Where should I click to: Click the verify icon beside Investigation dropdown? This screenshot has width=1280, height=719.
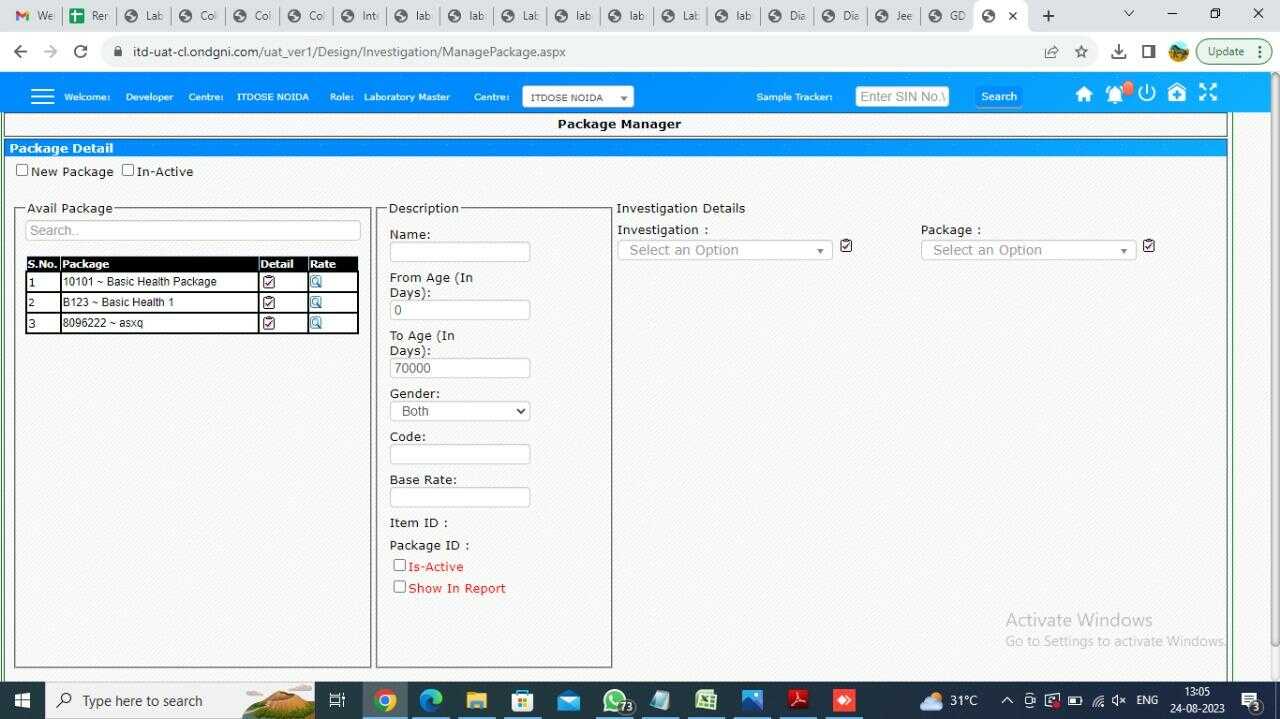[845, 245]
